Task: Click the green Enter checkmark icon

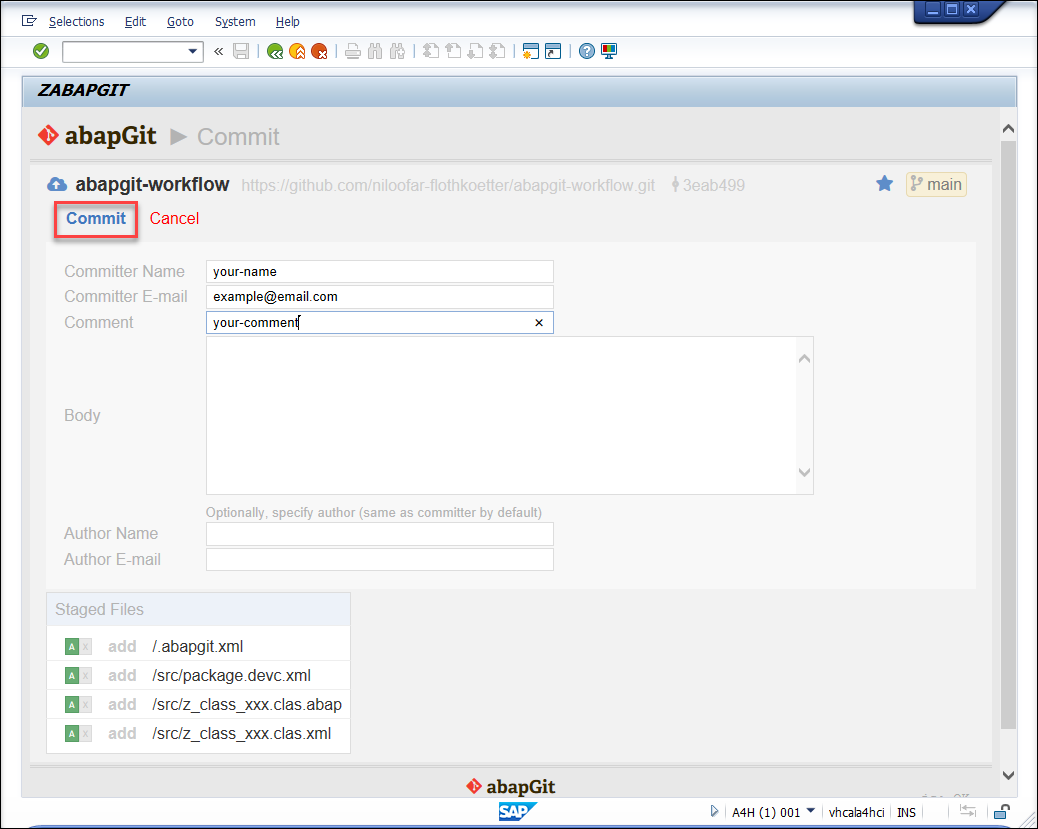Action: pyautogui.click(x=41, y=51)
